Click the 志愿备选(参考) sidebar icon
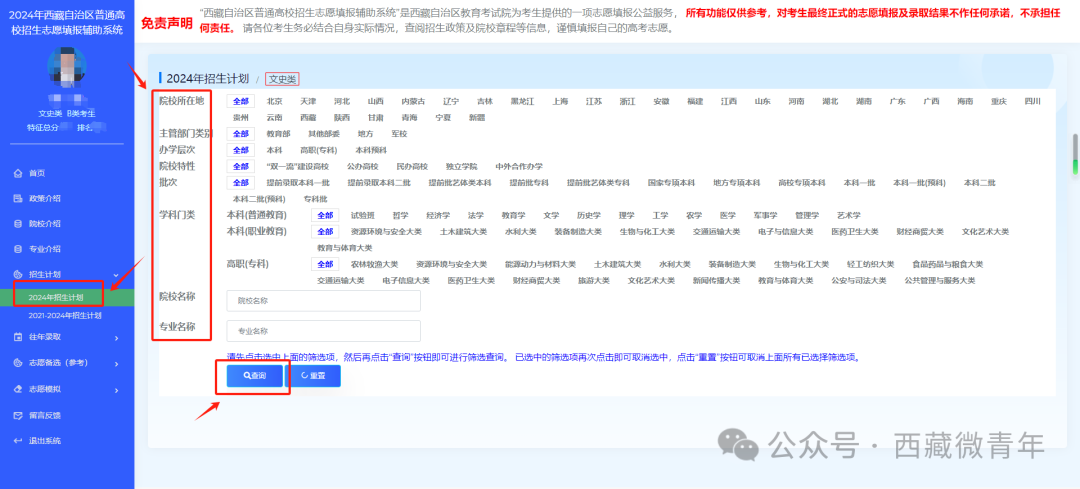Viewport: 1080px width, 489px height. coord(17,362)
